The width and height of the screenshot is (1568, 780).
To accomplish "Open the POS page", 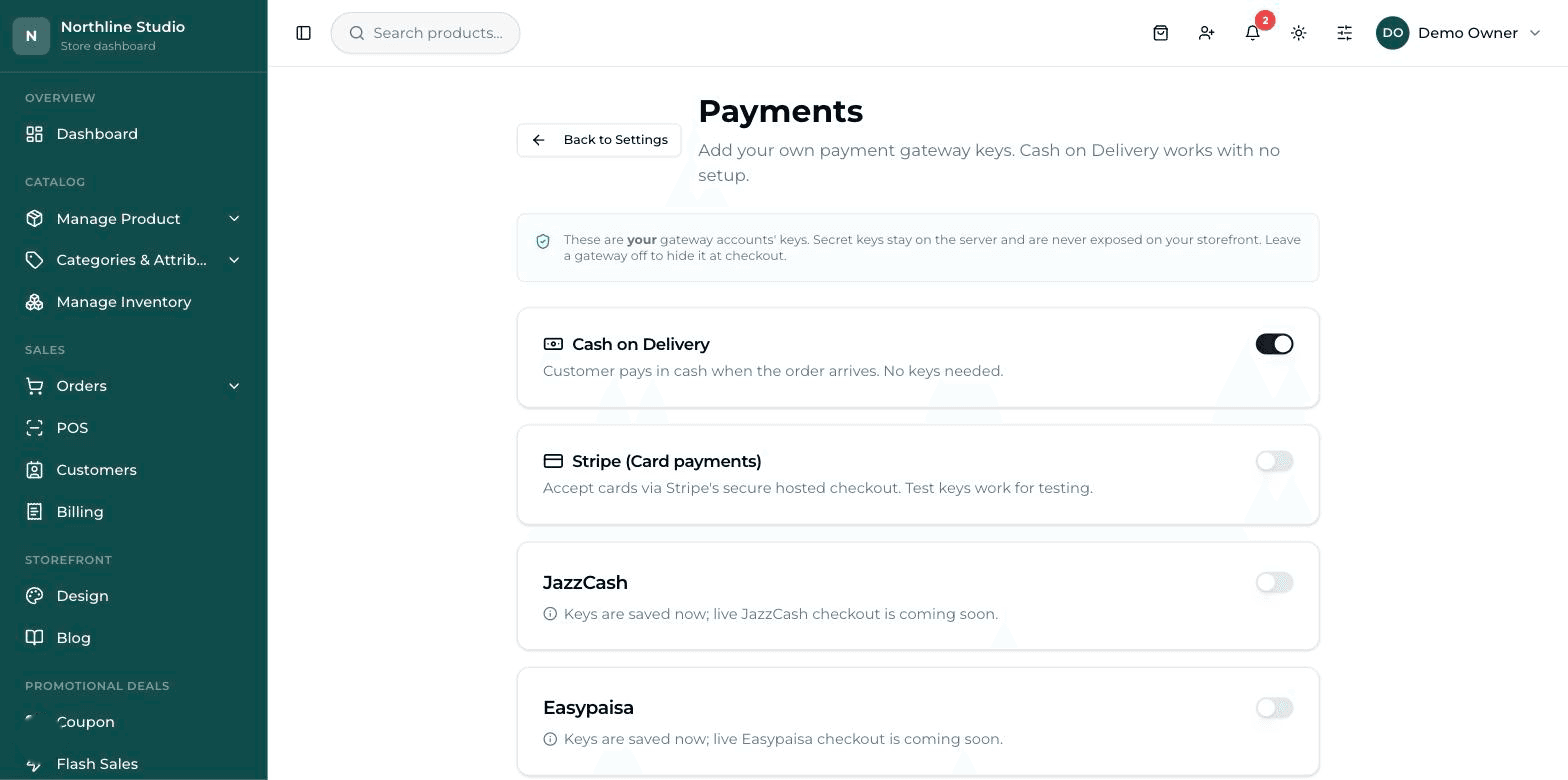I will pyautogui.click(x=133, y=428).
